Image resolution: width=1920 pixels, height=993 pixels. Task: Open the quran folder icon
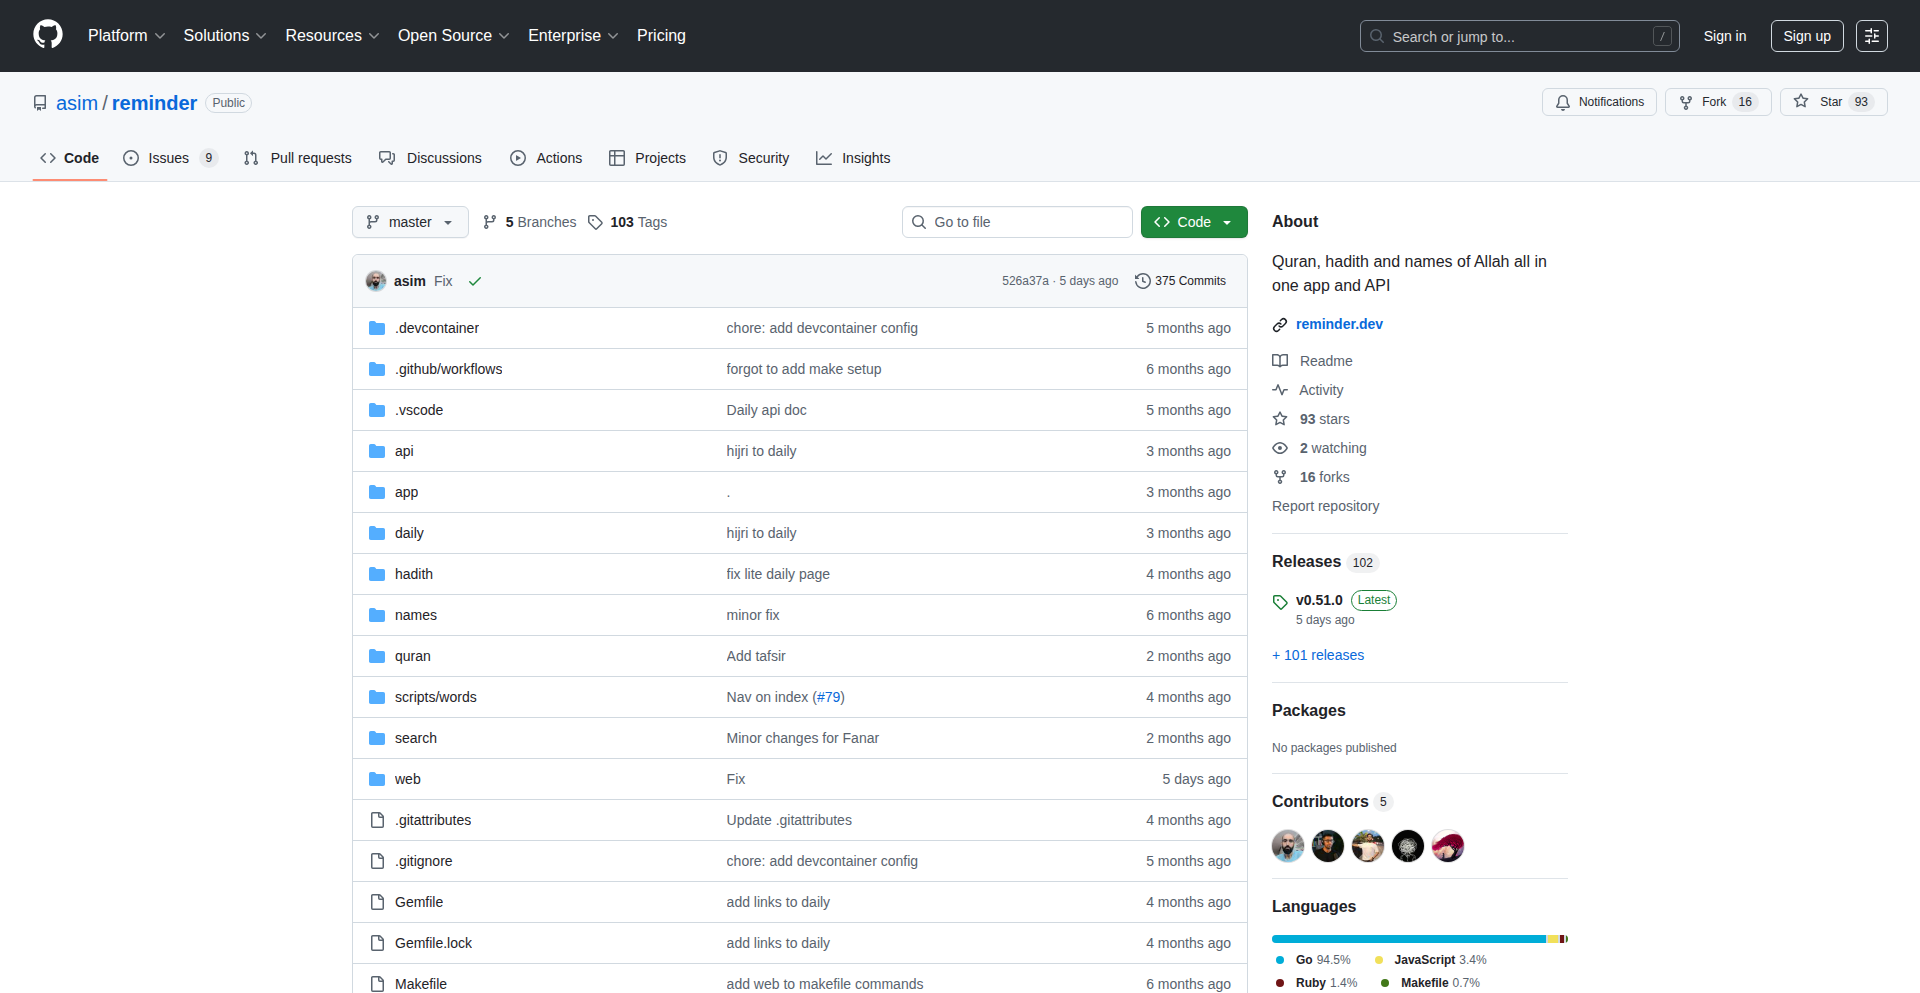[x=377, y=656]
